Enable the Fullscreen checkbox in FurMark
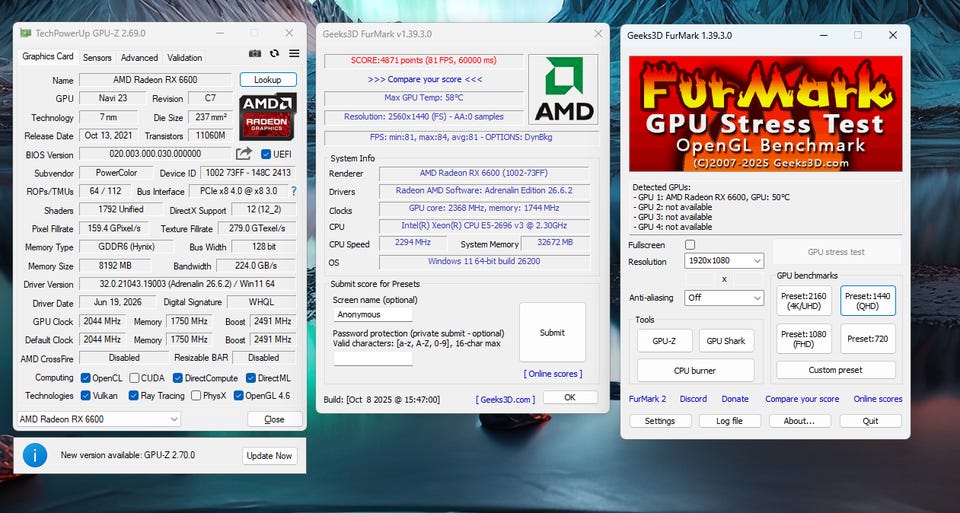Image resolution: width=960 pixels, height=513 pixels. (690, 245)
